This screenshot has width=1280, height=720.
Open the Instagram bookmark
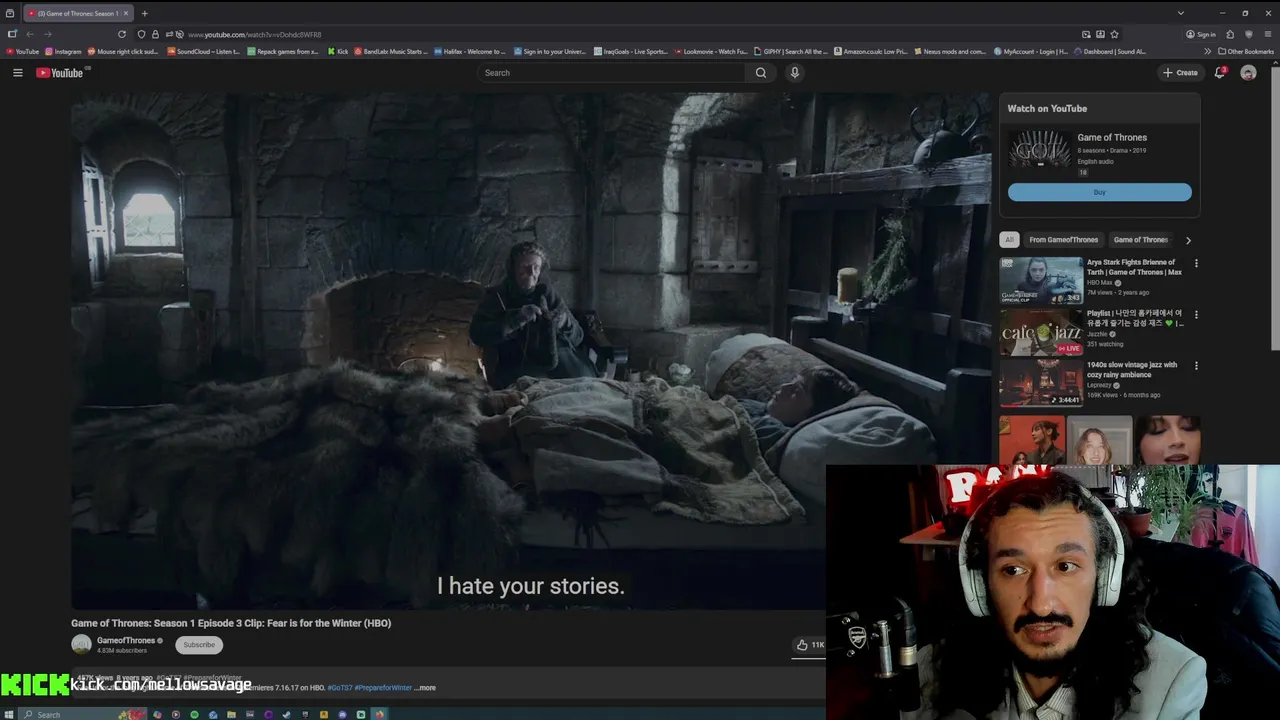pos(64,51)
